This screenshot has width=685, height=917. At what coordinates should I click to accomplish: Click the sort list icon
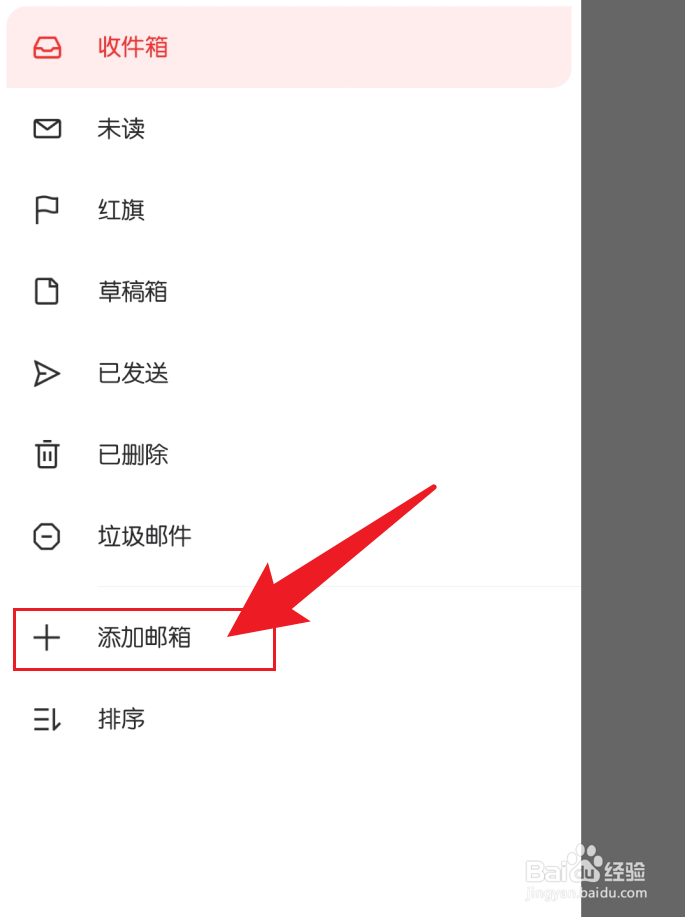pyautogui.click(x=47, y=719)
